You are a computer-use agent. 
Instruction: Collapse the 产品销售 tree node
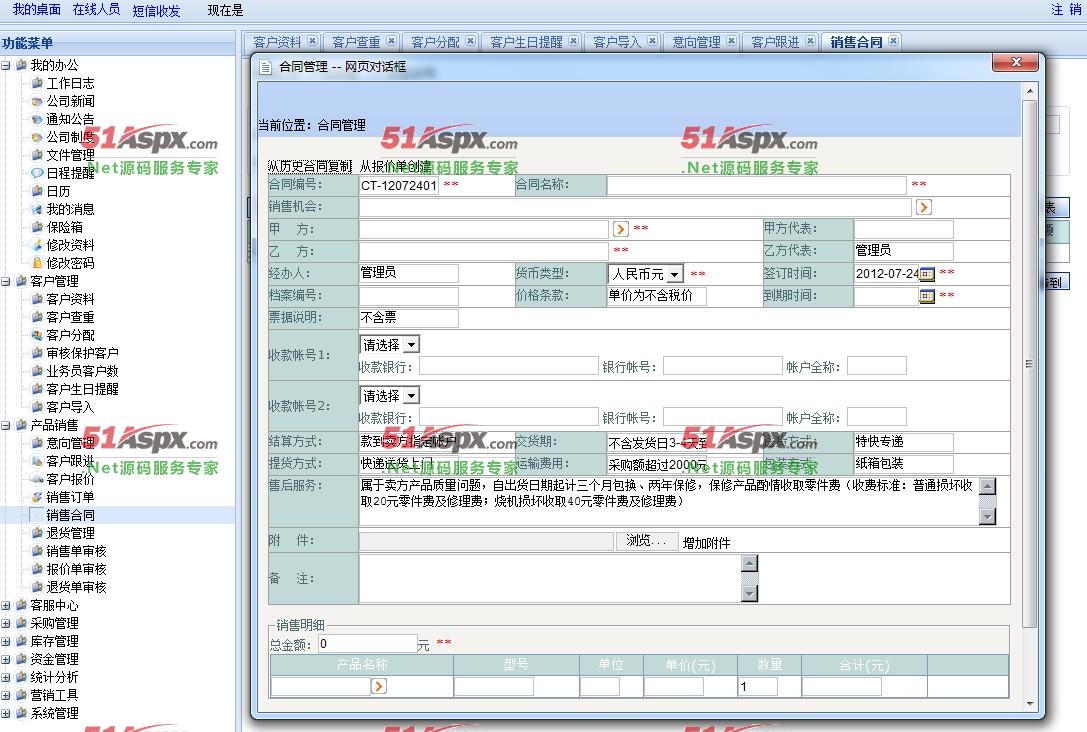point(6,426)
